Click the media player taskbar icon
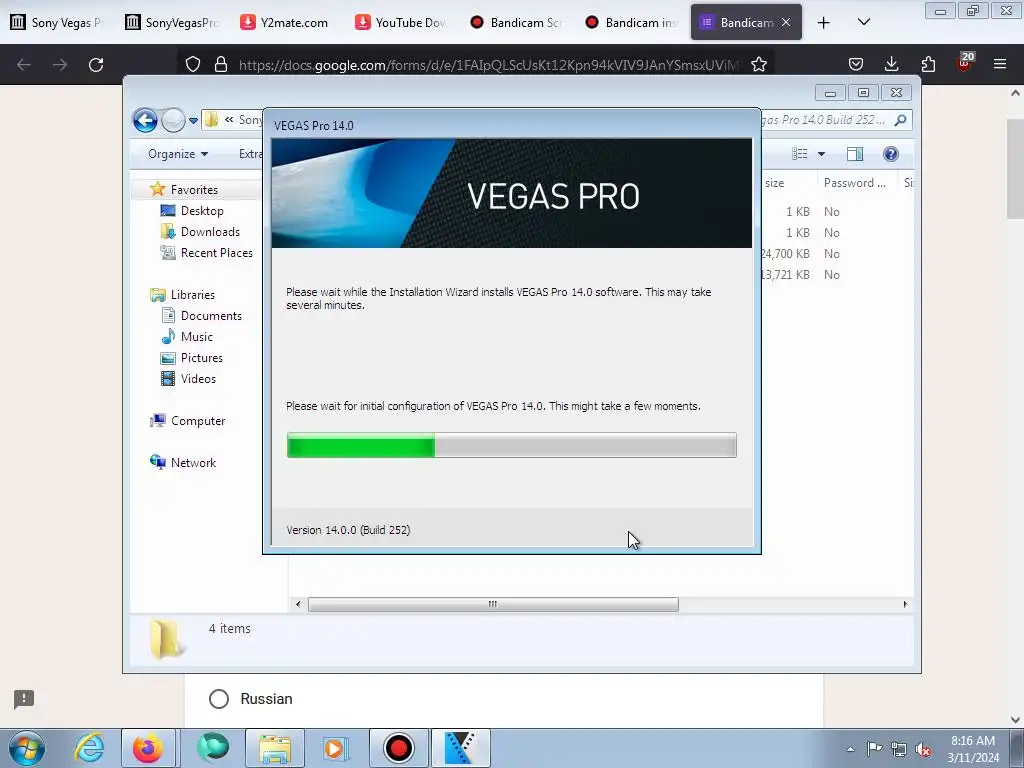The height and width of the screenshot is (768, 1024). (336, 748)
